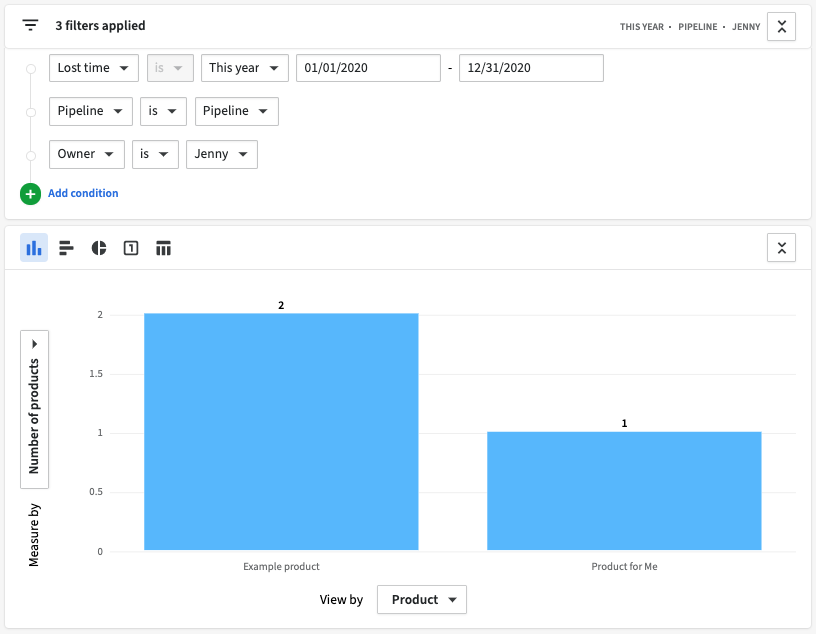The width and height of the screenshot is (816, 634).
Task: Collapse the chart panel
Action: coord(781,248)
